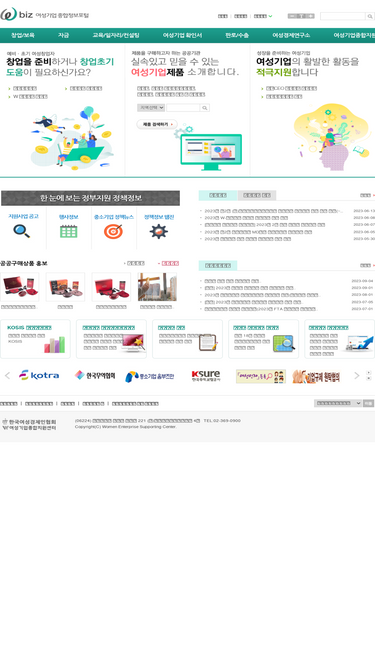The width and height of the screenshot is (375, 667).
Task: Click the 한국여성경제인협회 footer logo
Action: click(x=29, y=425)
